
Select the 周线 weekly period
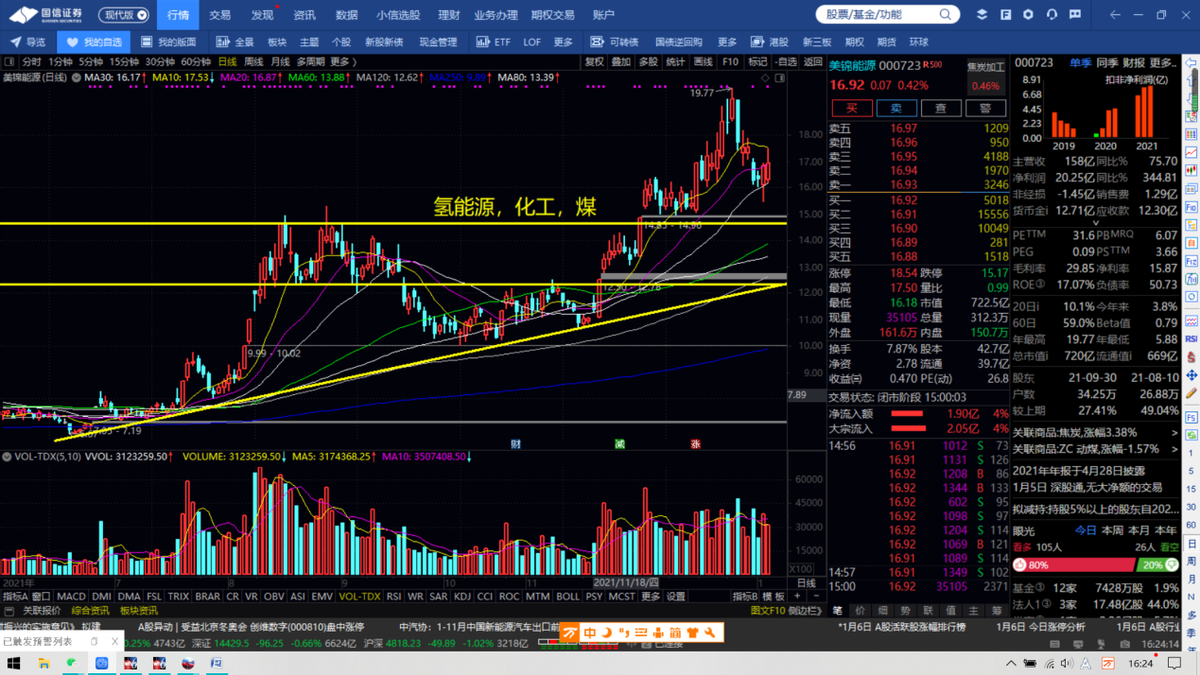pyautogui.click(x=254, y=62)
